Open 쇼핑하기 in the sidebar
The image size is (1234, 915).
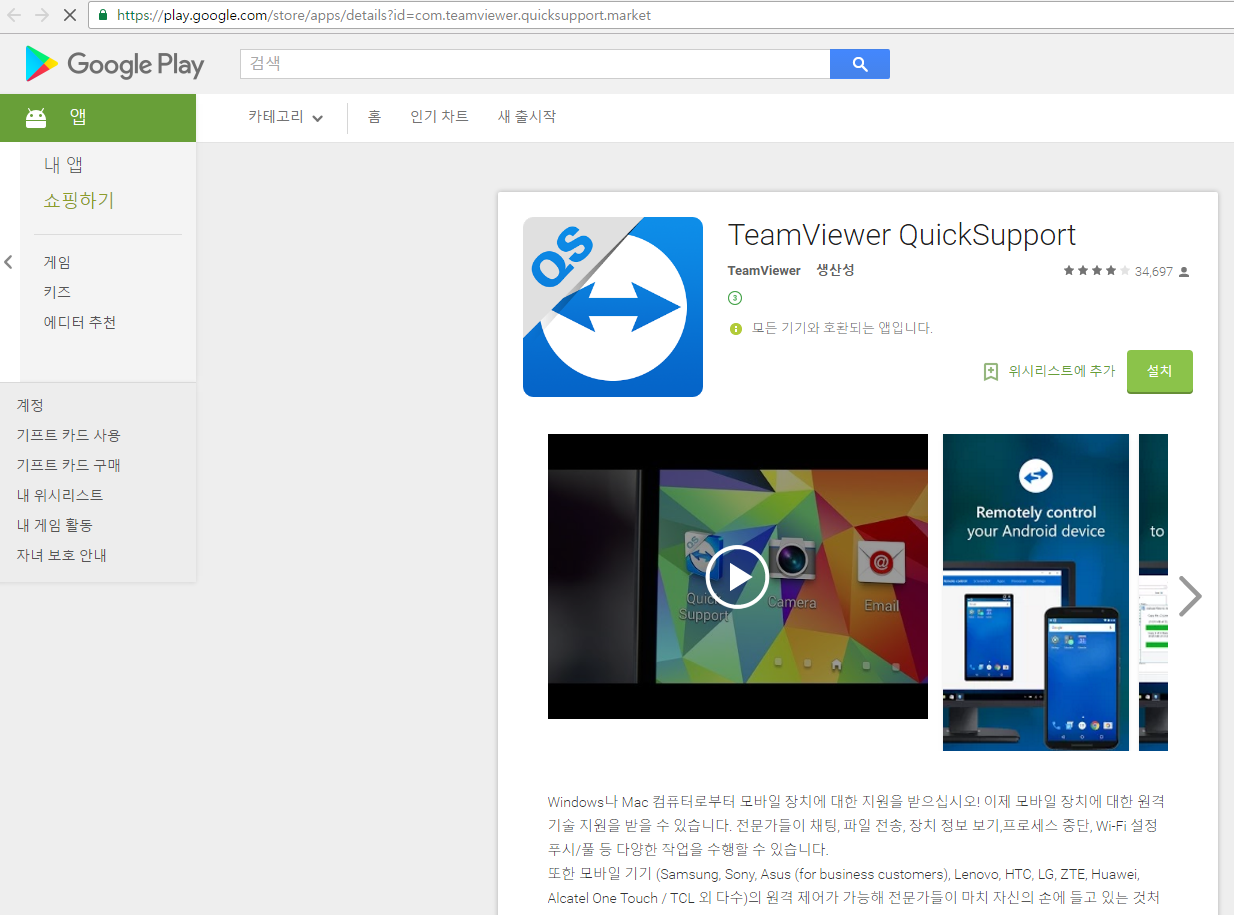click(79, 201)
